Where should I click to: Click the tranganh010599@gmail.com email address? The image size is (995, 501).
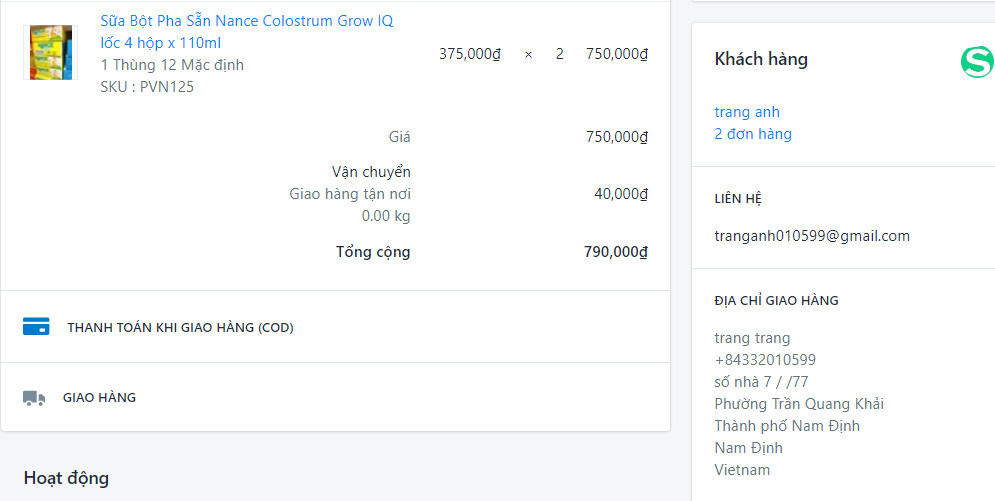click(x=812, y=236)
